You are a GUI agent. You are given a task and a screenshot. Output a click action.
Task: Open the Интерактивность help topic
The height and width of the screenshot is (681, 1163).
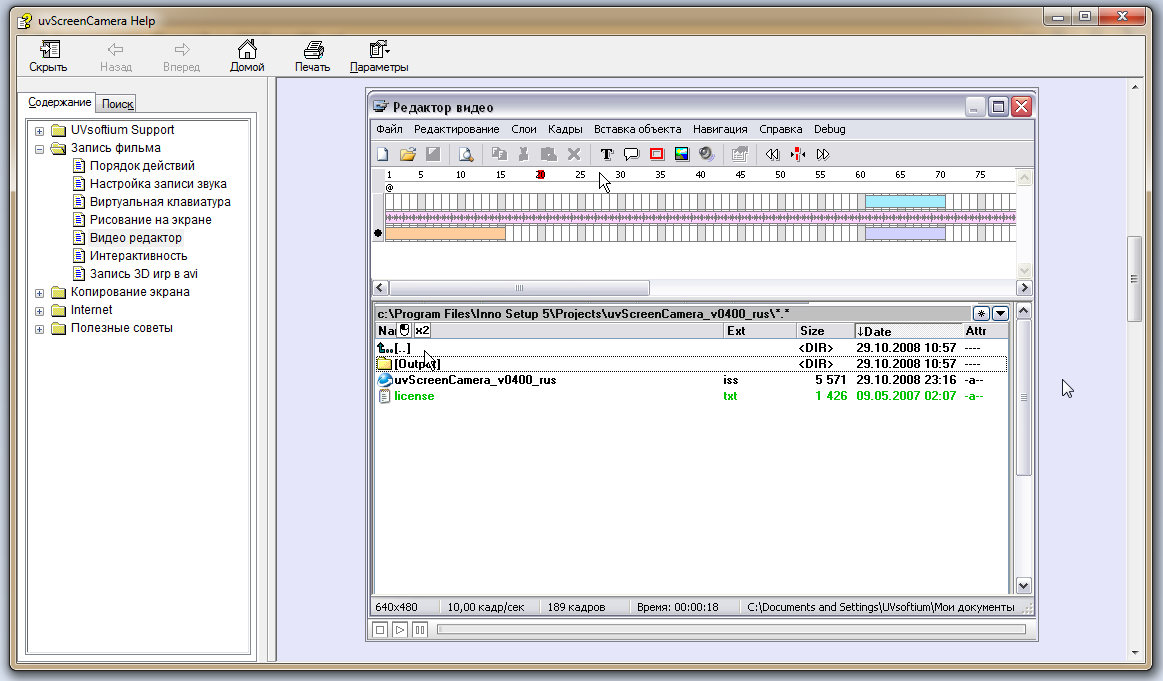pos(138,256)
